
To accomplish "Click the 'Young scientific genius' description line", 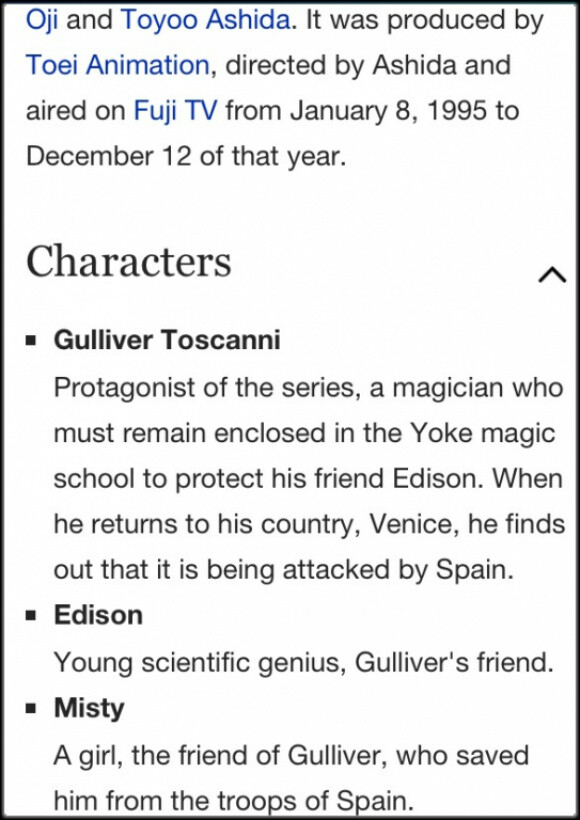I will click(303, 663).
